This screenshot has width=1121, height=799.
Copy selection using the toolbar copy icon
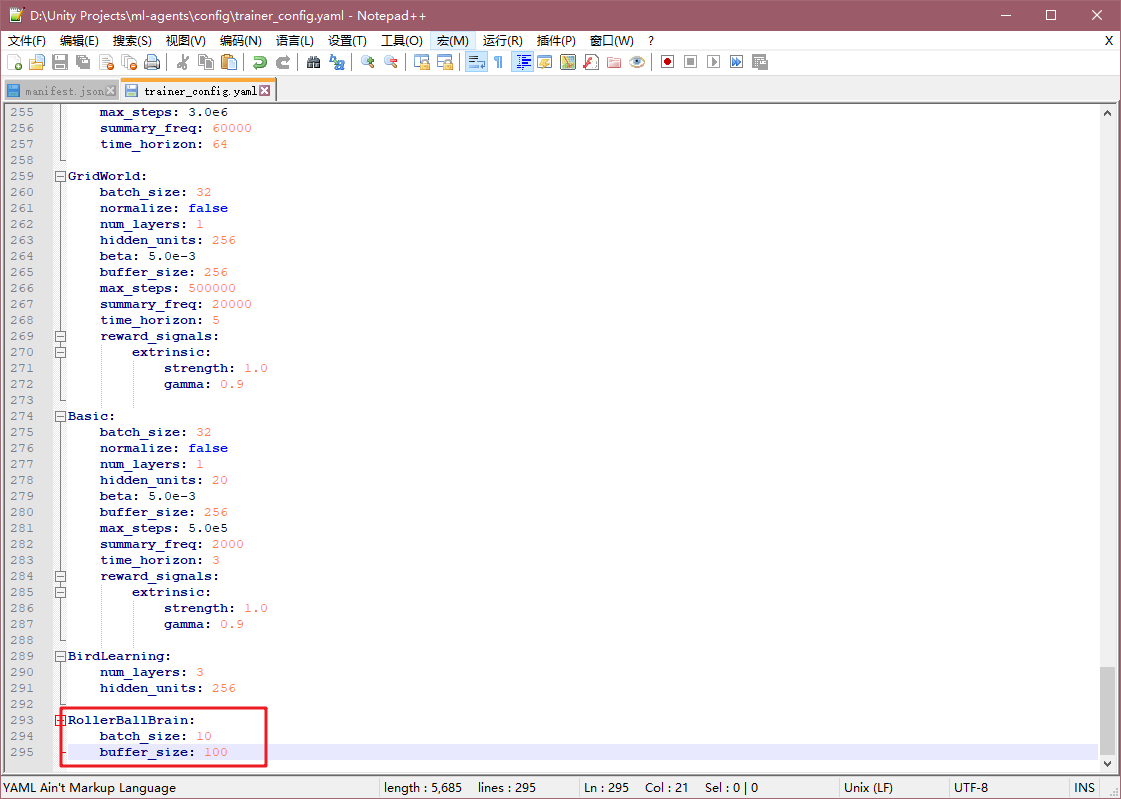tap(206, 62)
